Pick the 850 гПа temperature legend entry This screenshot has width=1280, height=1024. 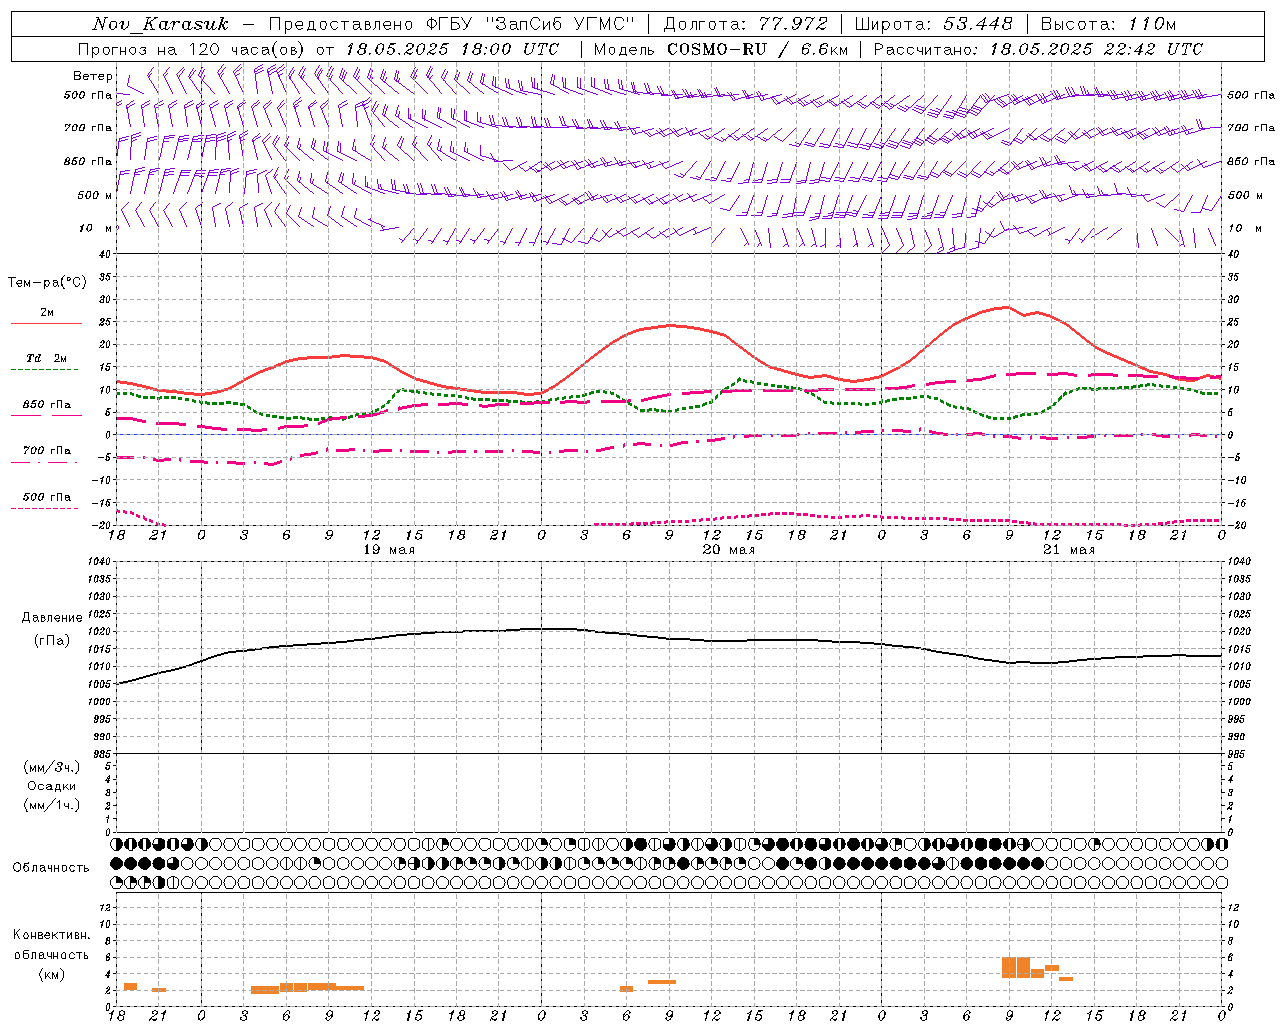[x=46, y=410]
